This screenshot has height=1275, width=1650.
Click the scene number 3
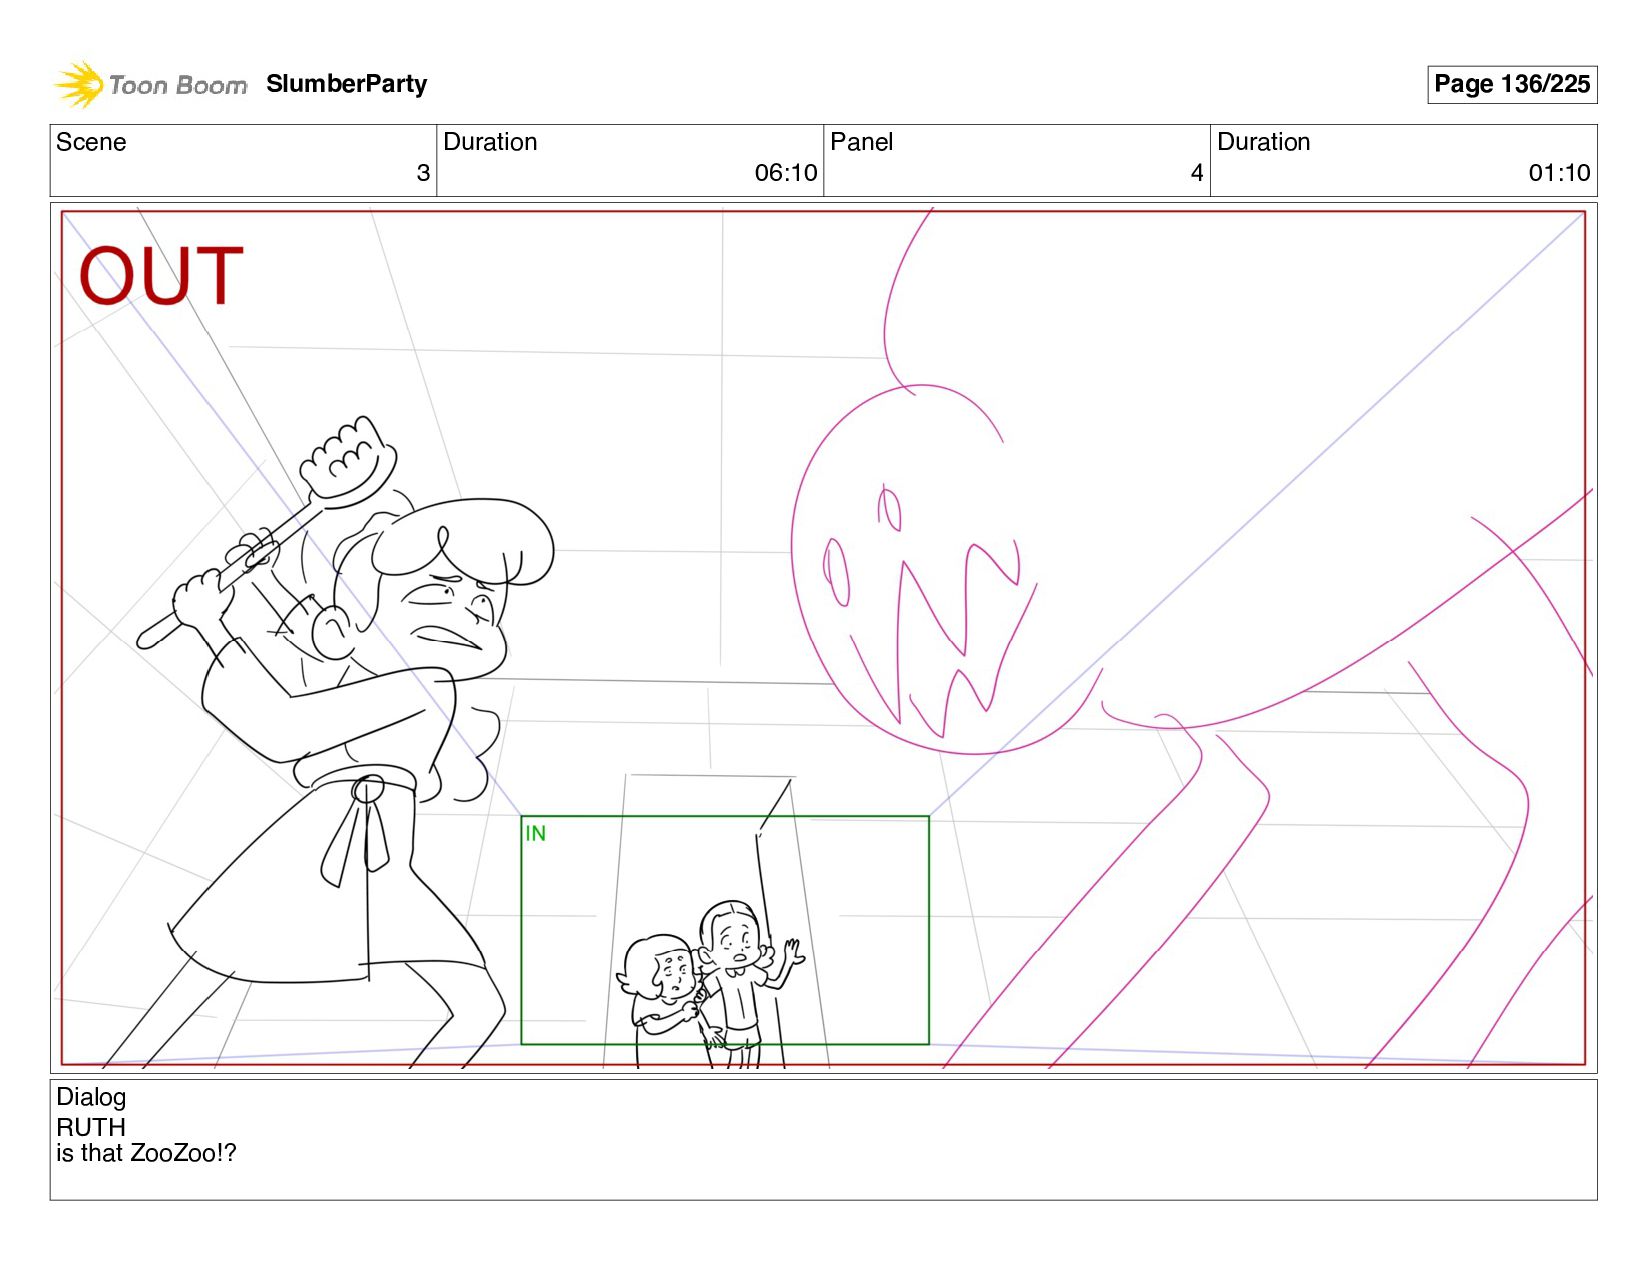tap(423, 173)
